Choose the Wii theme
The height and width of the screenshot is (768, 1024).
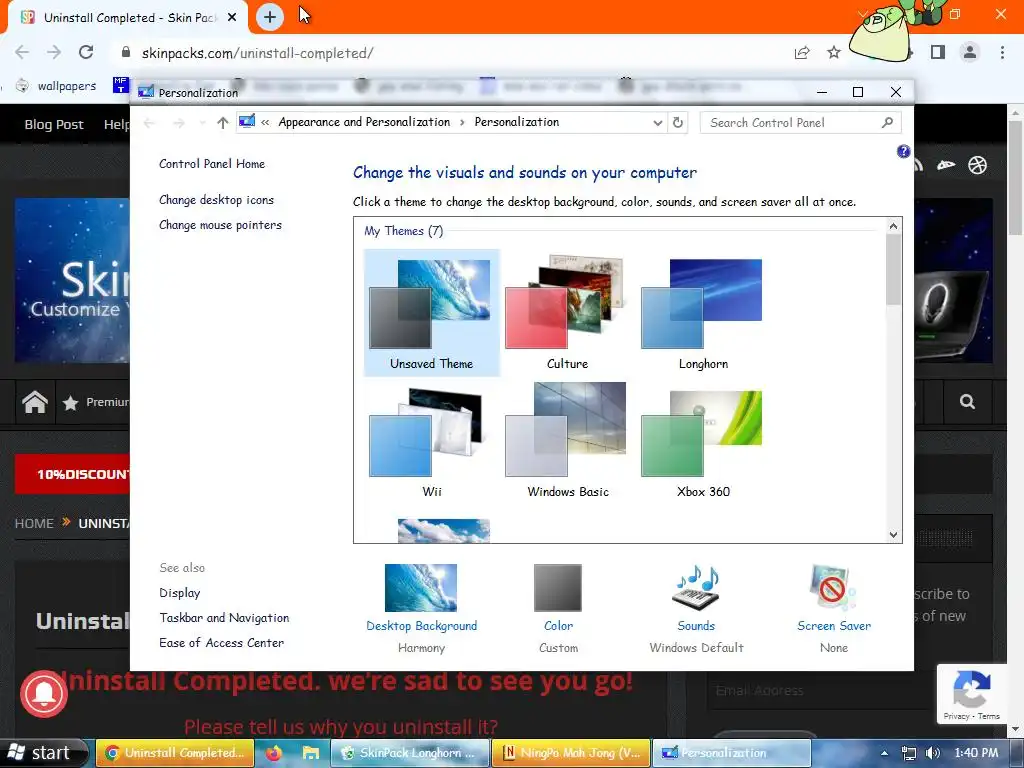coord(431,440)
